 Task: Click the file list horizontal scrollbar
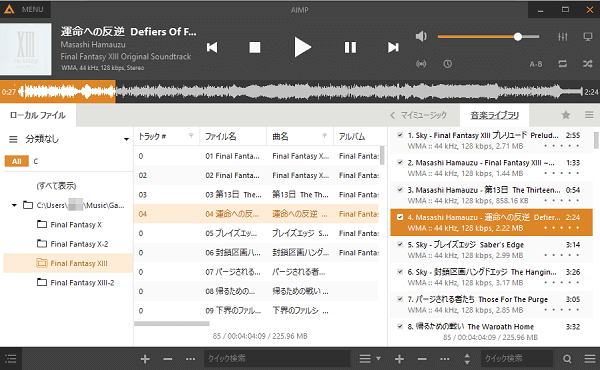pos(172,324)
